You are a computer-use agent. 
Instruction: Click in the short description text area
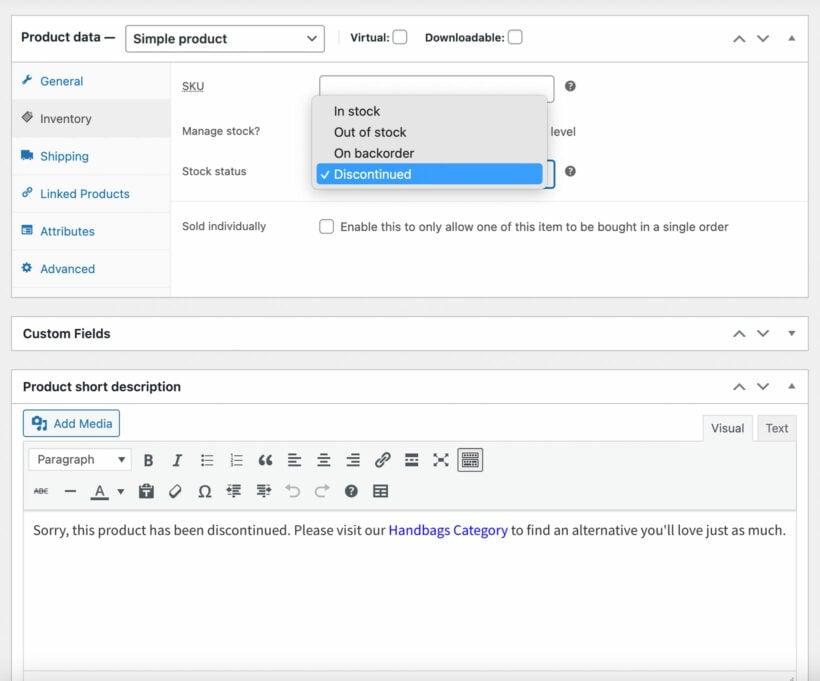click(409, 591)
